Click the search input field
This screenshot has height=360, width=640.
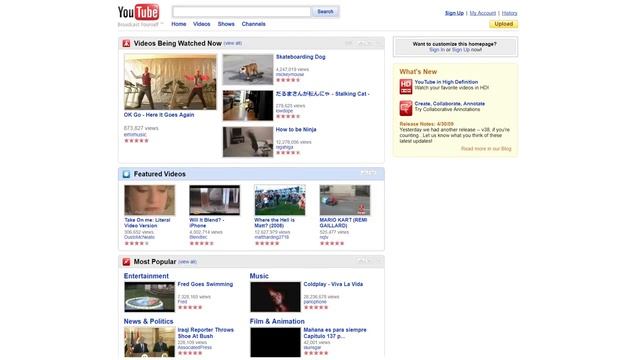point(242,11)
